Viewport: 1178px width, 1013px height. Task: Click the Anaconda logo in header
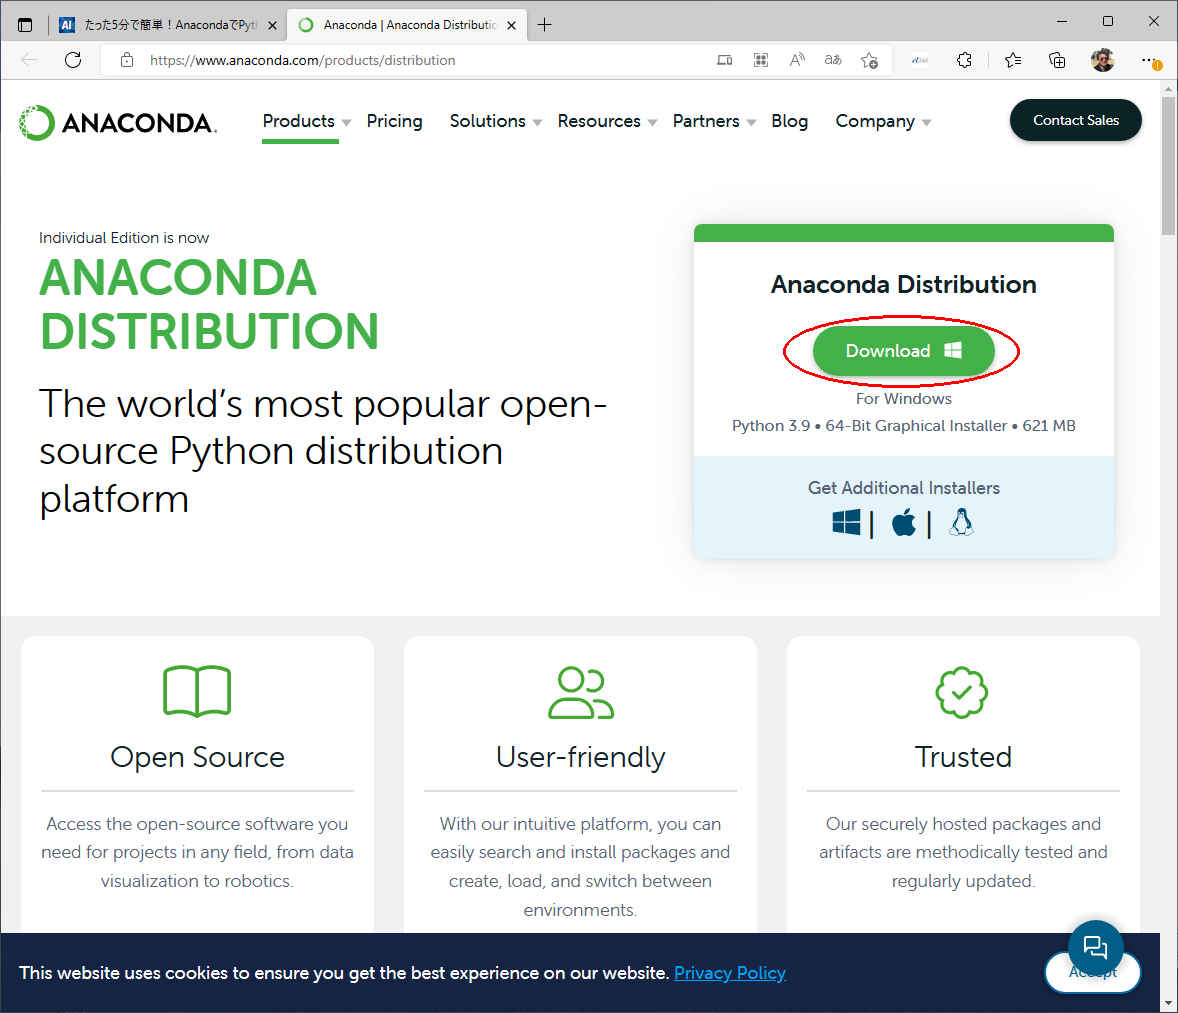(x=117, y=122)
